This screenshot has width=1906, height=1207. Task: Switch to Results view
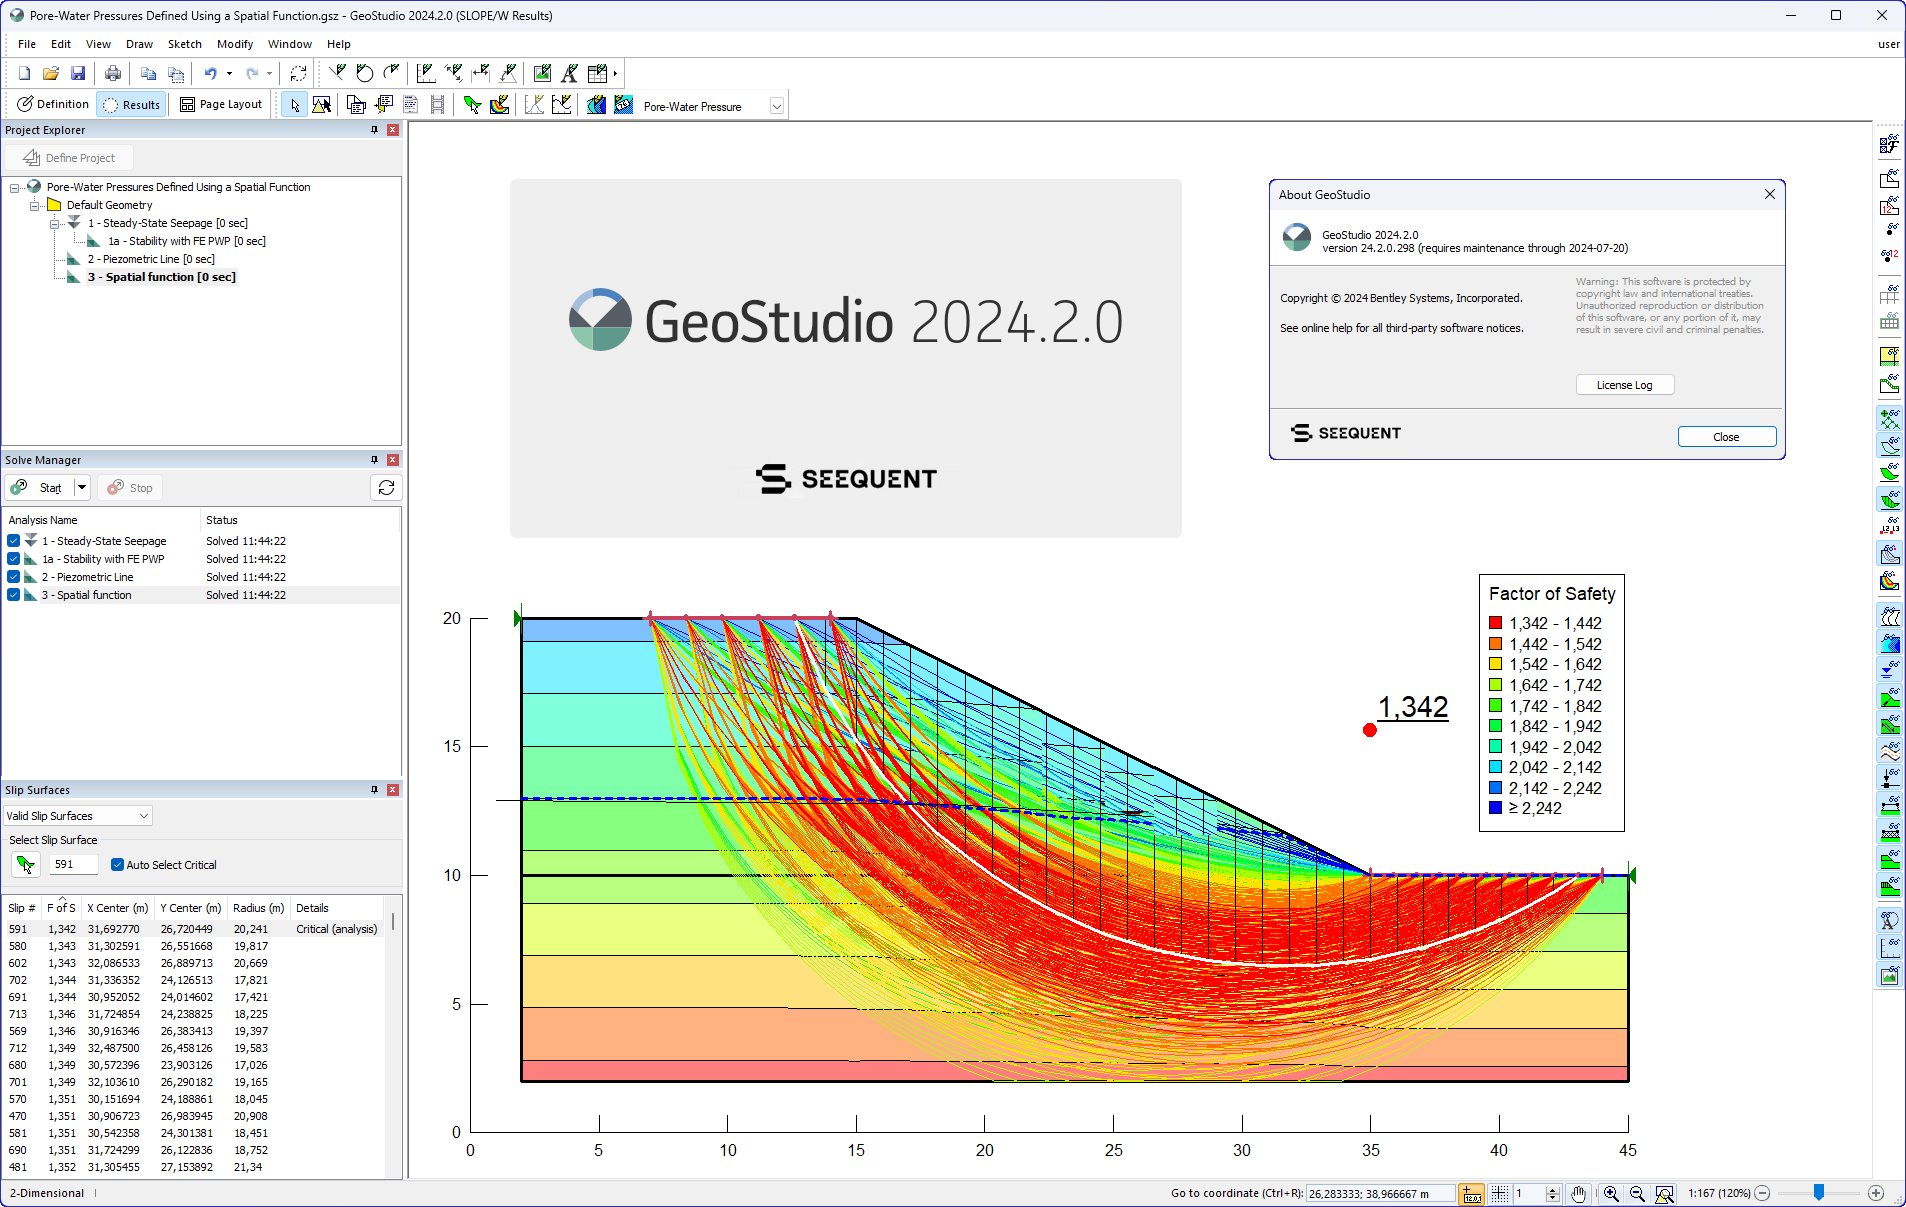(132, 105)
